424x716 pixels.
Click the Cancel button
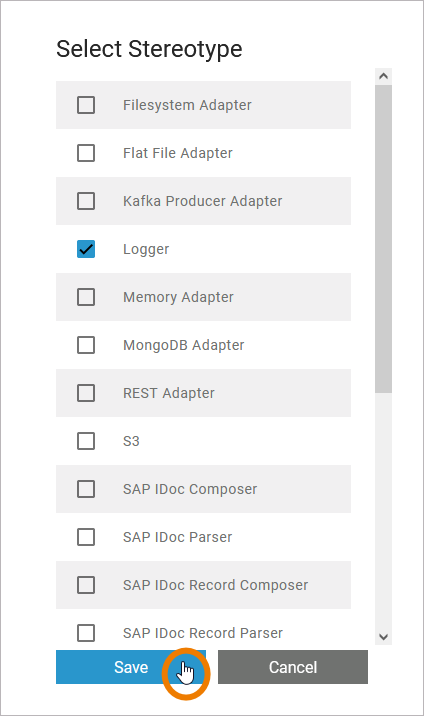point(293,667)
